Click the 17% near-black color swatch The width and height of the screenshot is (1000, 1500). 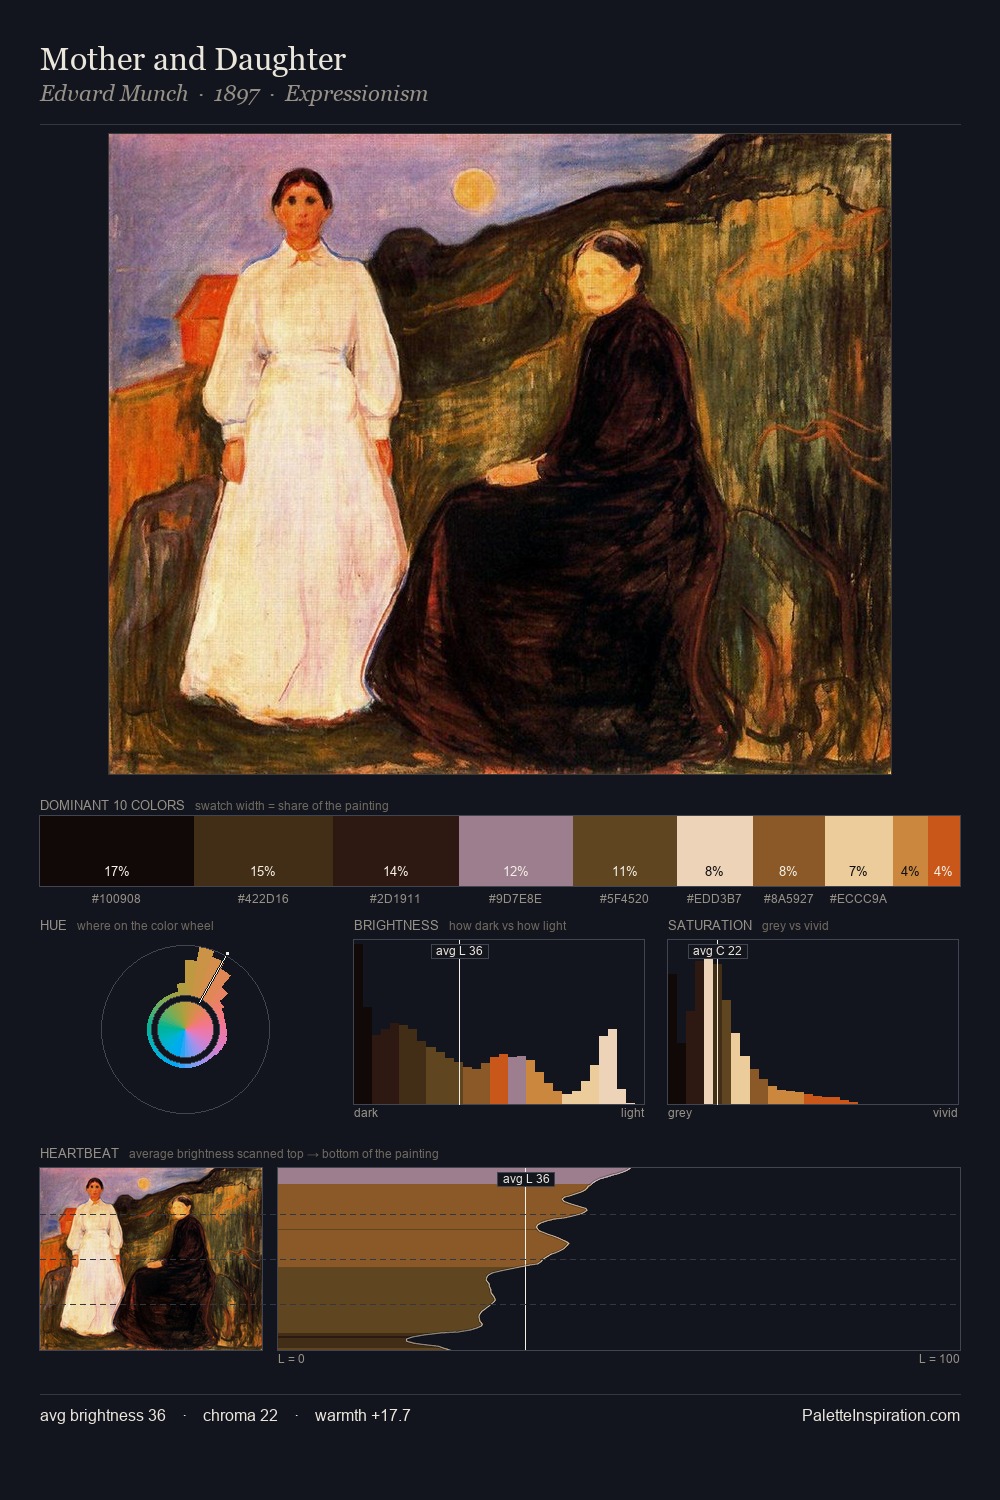coord(117,851)
